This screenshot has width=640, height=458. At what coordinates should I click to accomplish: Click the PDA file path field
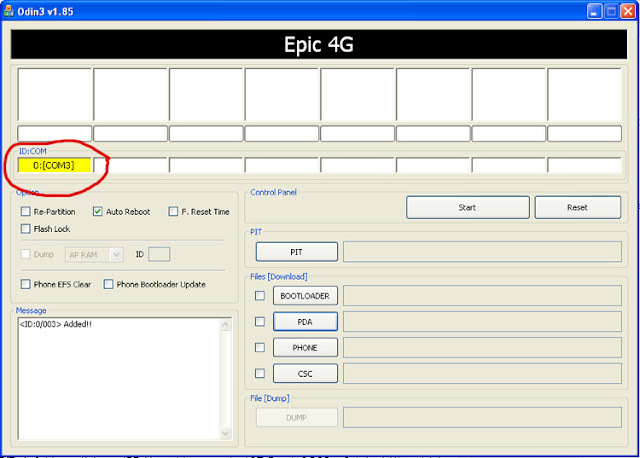[x=482, y=322]
